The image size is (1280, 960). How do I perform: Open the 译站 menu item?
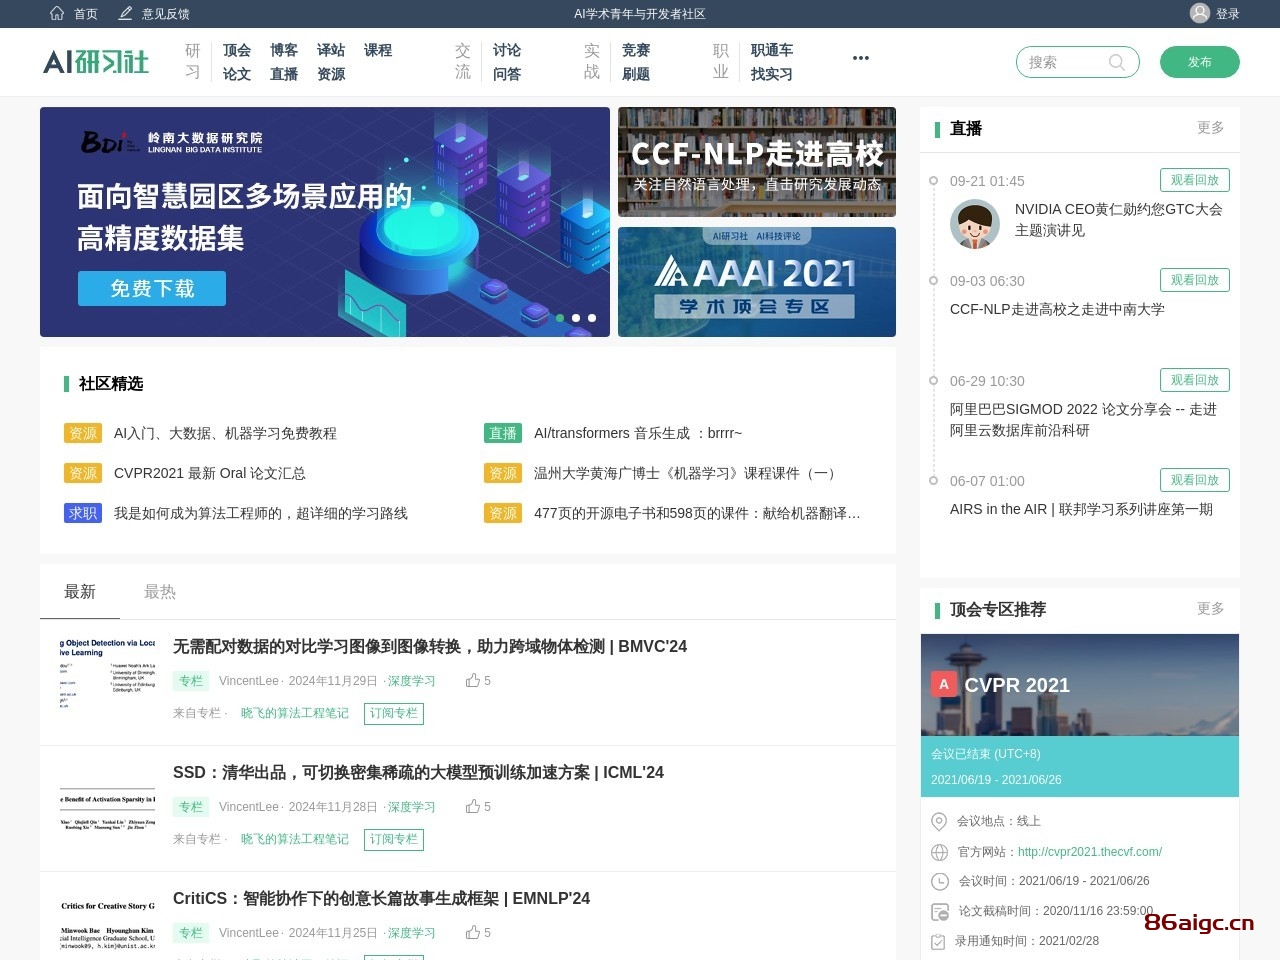pyautogui.click(x=331, y=50)
